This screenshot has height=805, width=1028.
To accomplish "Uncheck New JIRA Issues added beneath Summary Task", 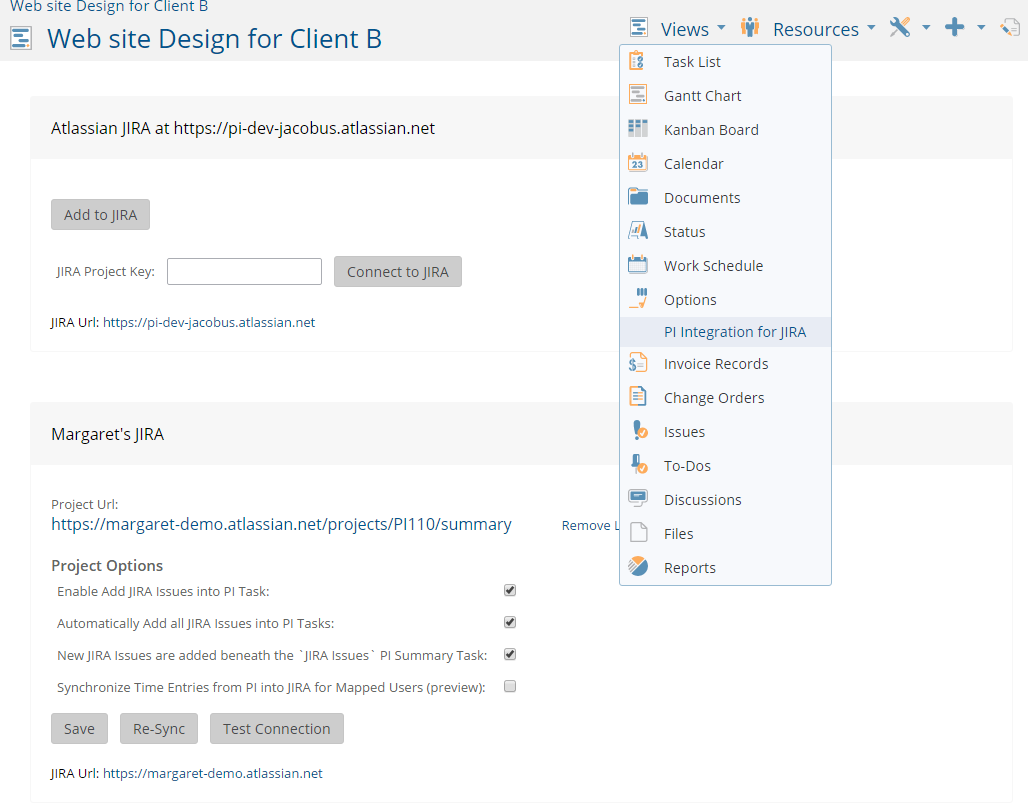I will (x=510, y=654).
